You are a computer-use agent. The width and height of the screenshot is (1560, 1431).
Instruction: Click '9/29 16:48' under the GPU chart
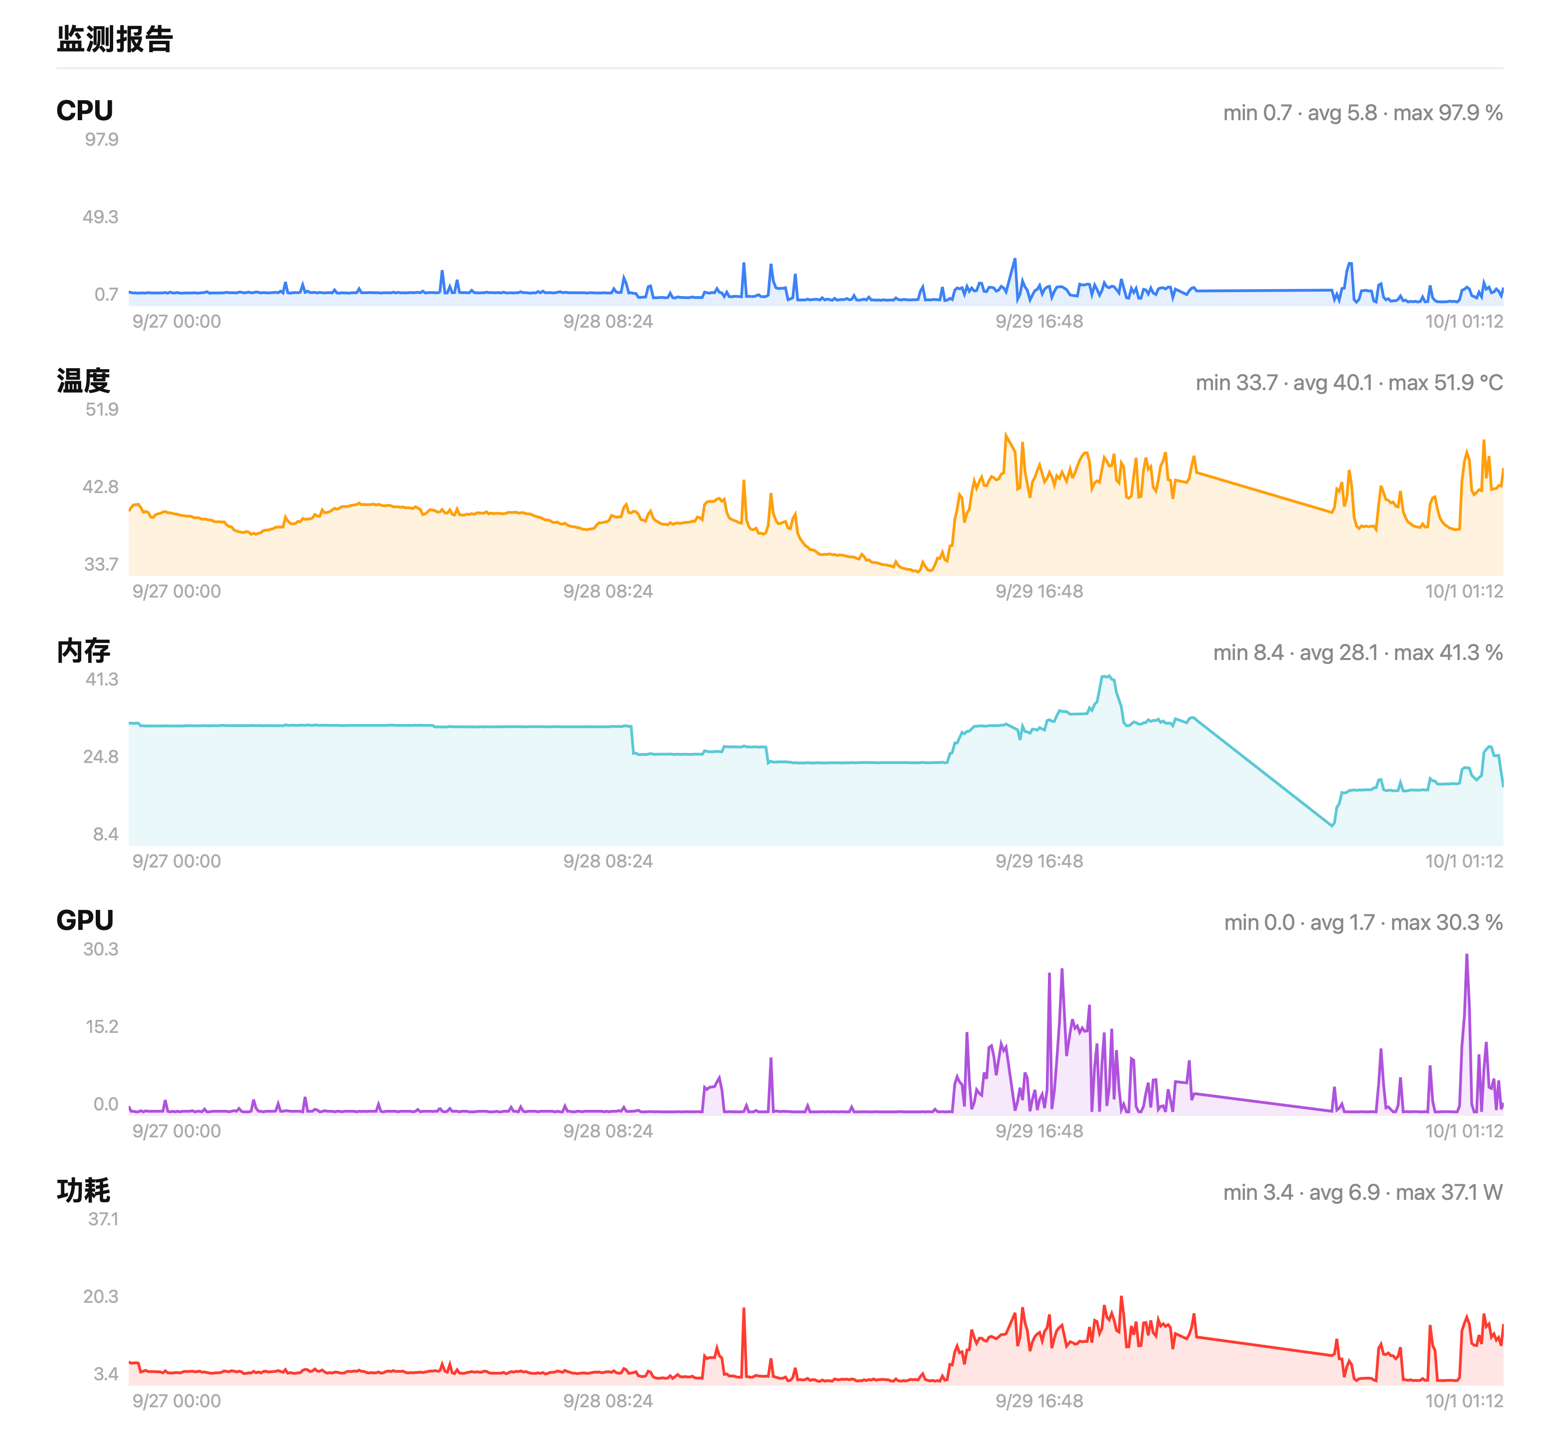(x=1039, y=1132)
